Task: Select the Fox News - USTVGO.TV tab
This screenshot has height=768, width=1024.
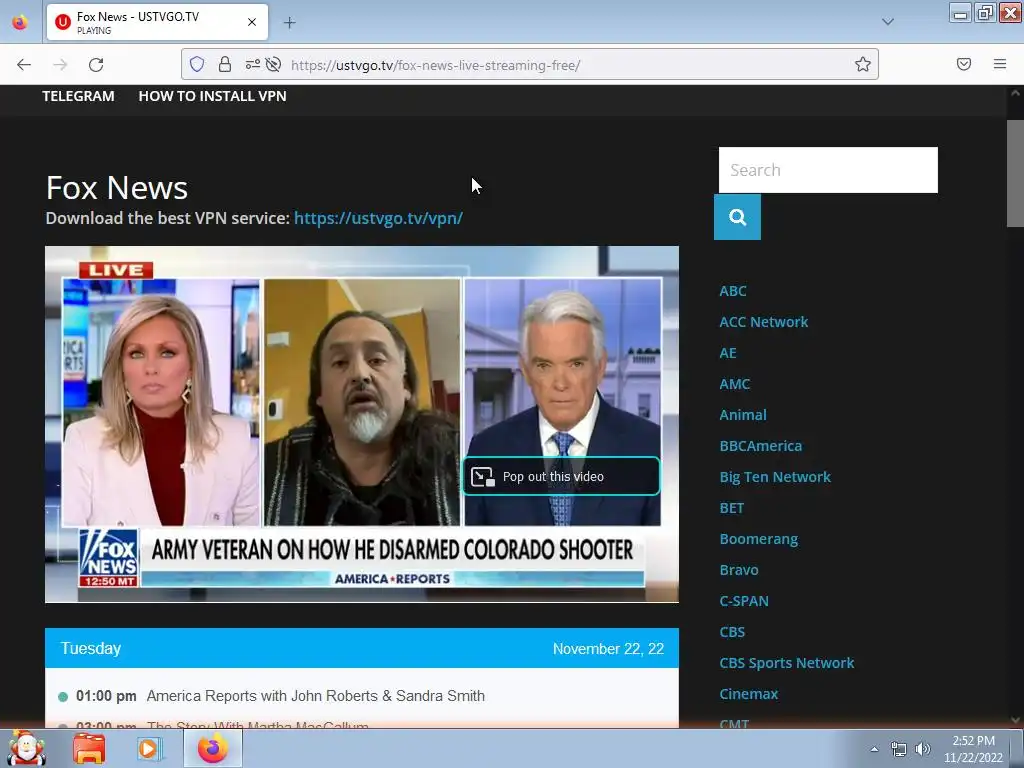Action: pyautogui.click(x=157, y=22)
